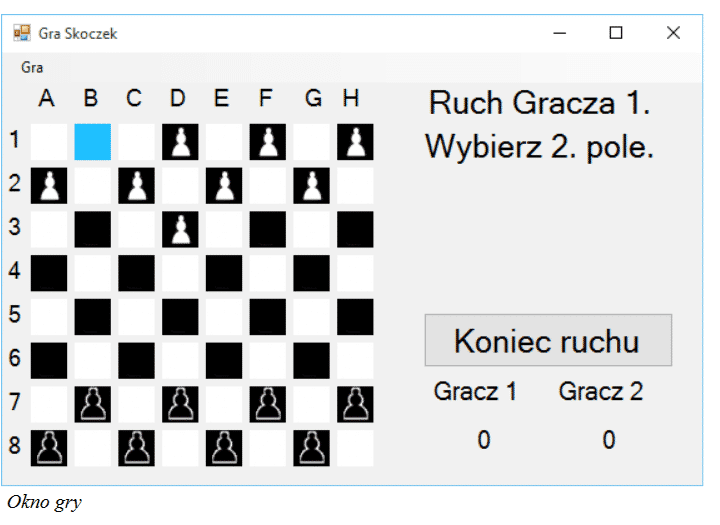This screenshot has height=525, width=720.
Task: Select the white pawn on A2
Action: [x=48, y=185]
